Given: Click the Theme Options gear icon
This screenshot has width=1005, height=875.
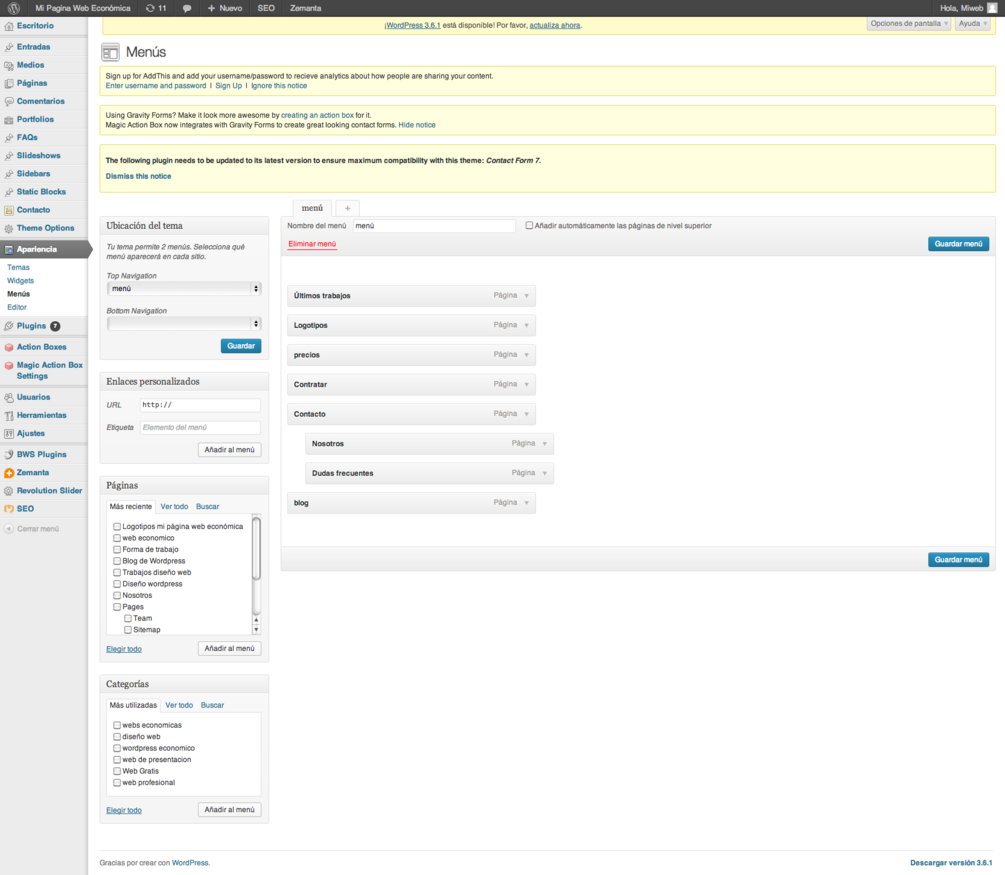Looking at the screenshot, I should (x=9, y=228).
